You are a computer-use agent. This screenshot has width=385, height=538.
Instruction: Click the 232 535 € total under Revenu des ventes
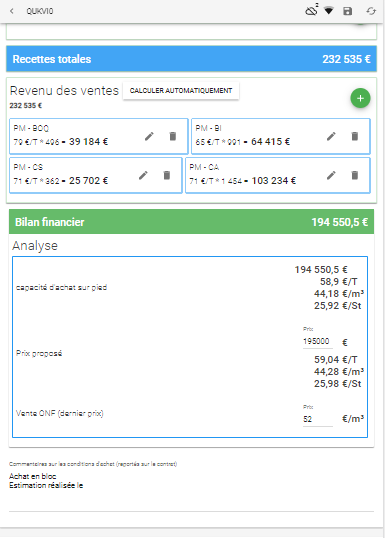click(x=25, y=105)
